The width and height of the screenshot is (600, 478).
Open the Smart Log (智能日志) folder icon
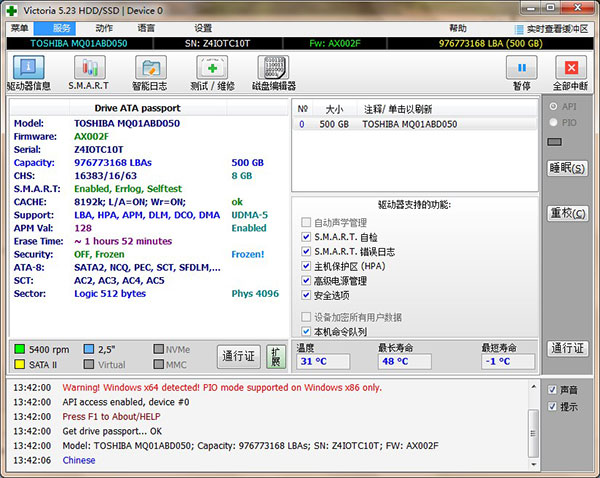[151, 68]
